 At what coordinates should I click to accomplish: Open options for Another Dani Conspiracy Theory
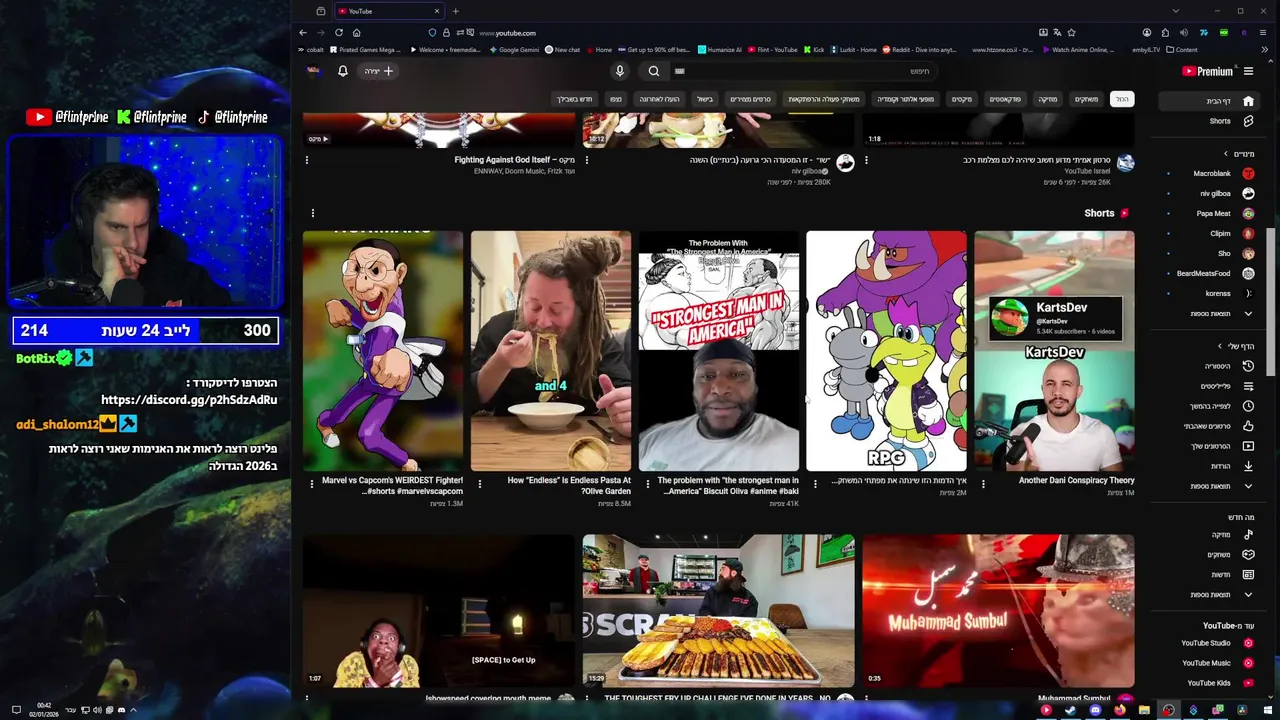point(983,484)
